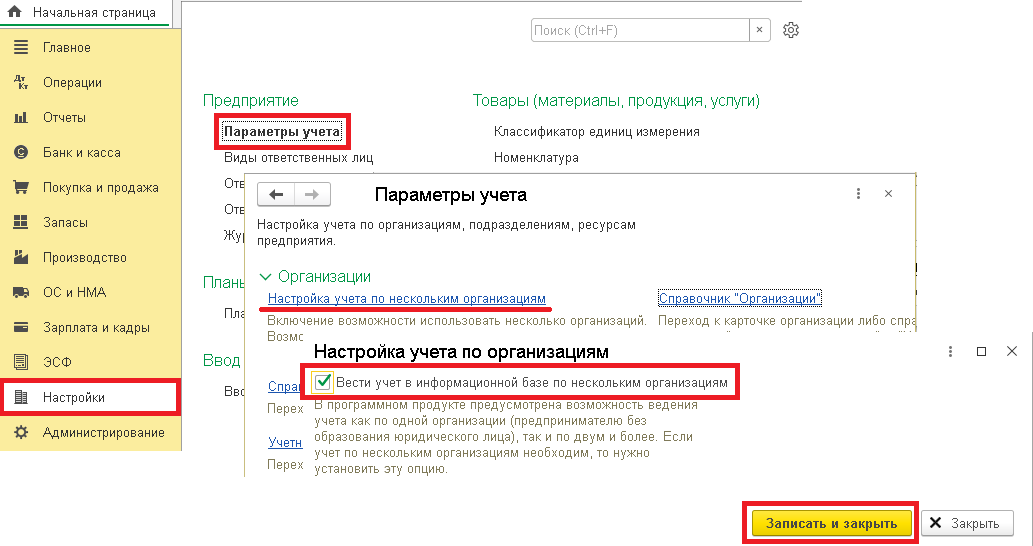Screen dimensions: 1033x546
Task: Open Настройка учета по нескольким организациям link
Action: click(407, 299)
